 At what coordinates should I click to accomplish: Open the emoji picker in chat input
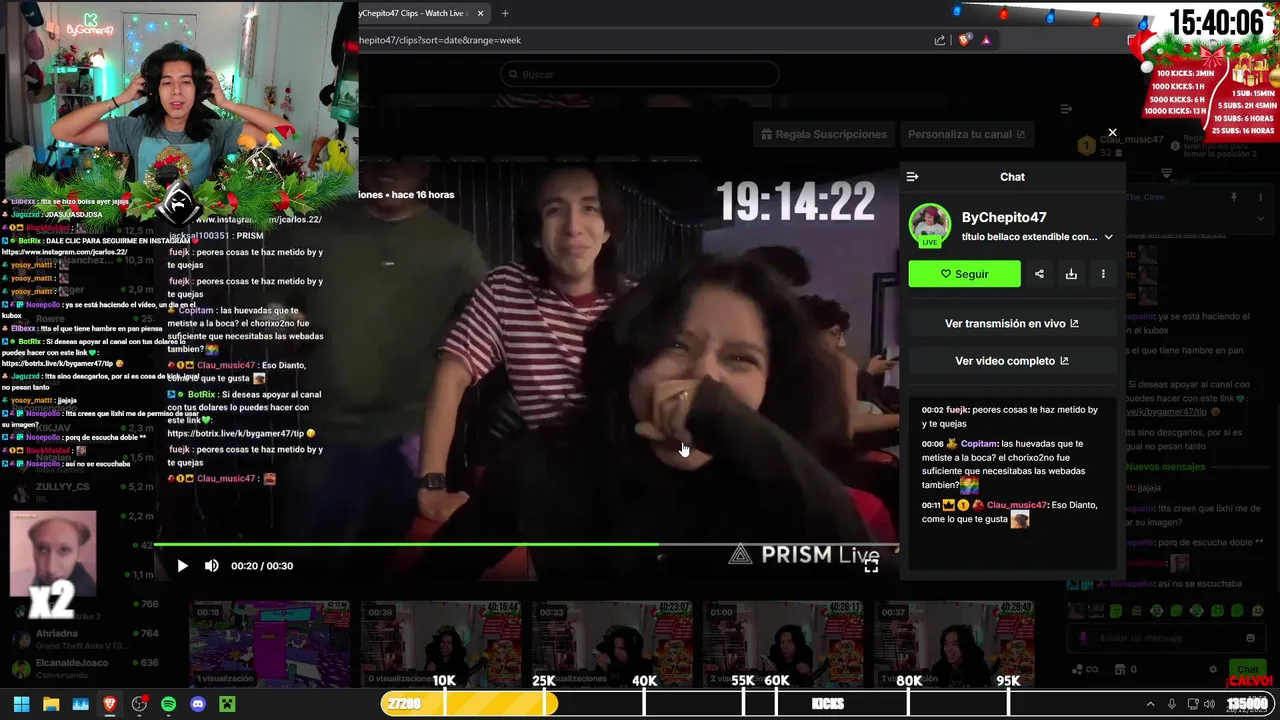click(x=1250, y=638)
